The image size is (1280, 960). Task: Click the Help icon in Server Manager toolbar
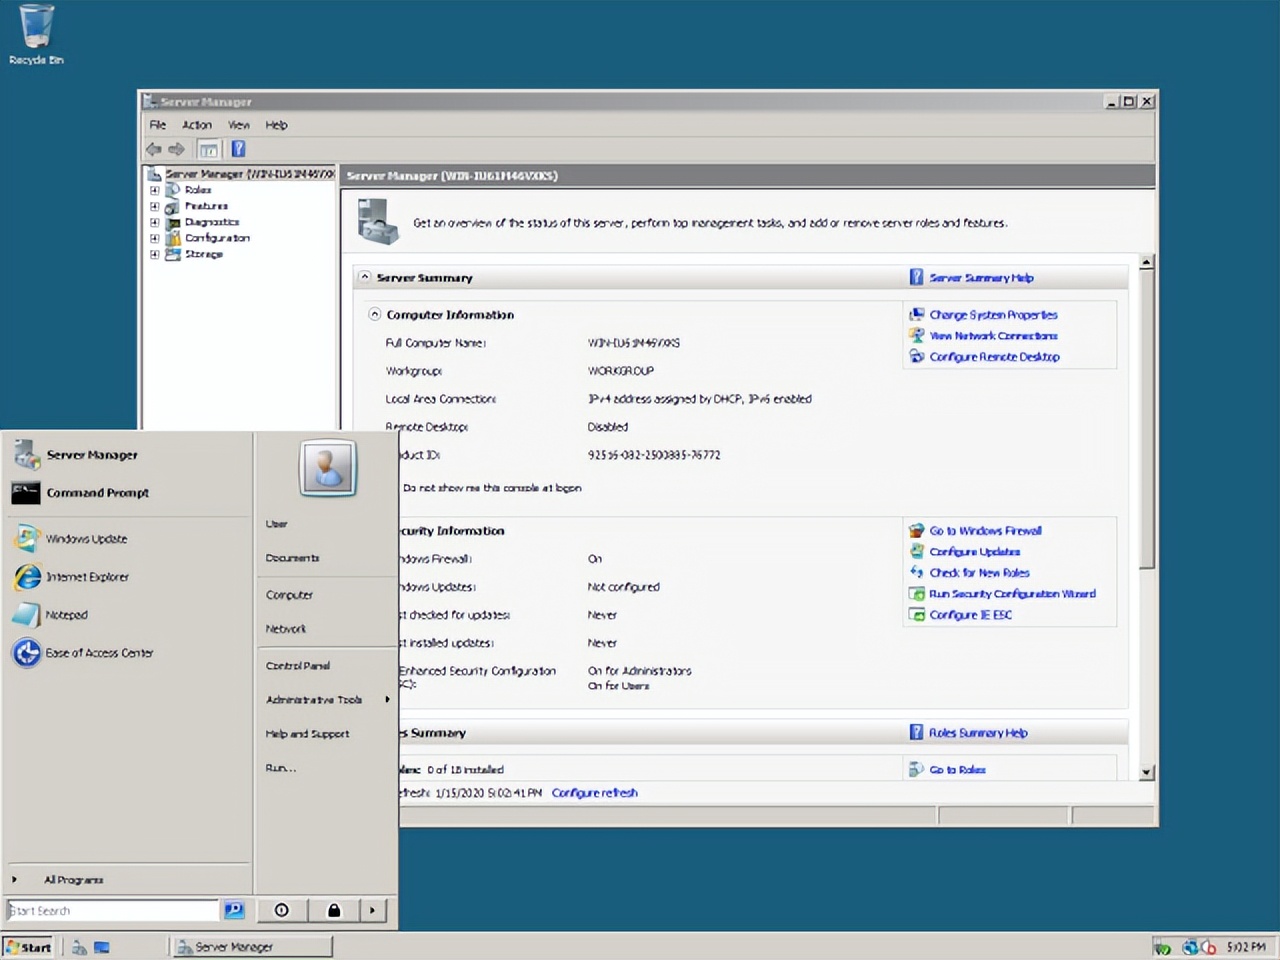coord(238,148)
